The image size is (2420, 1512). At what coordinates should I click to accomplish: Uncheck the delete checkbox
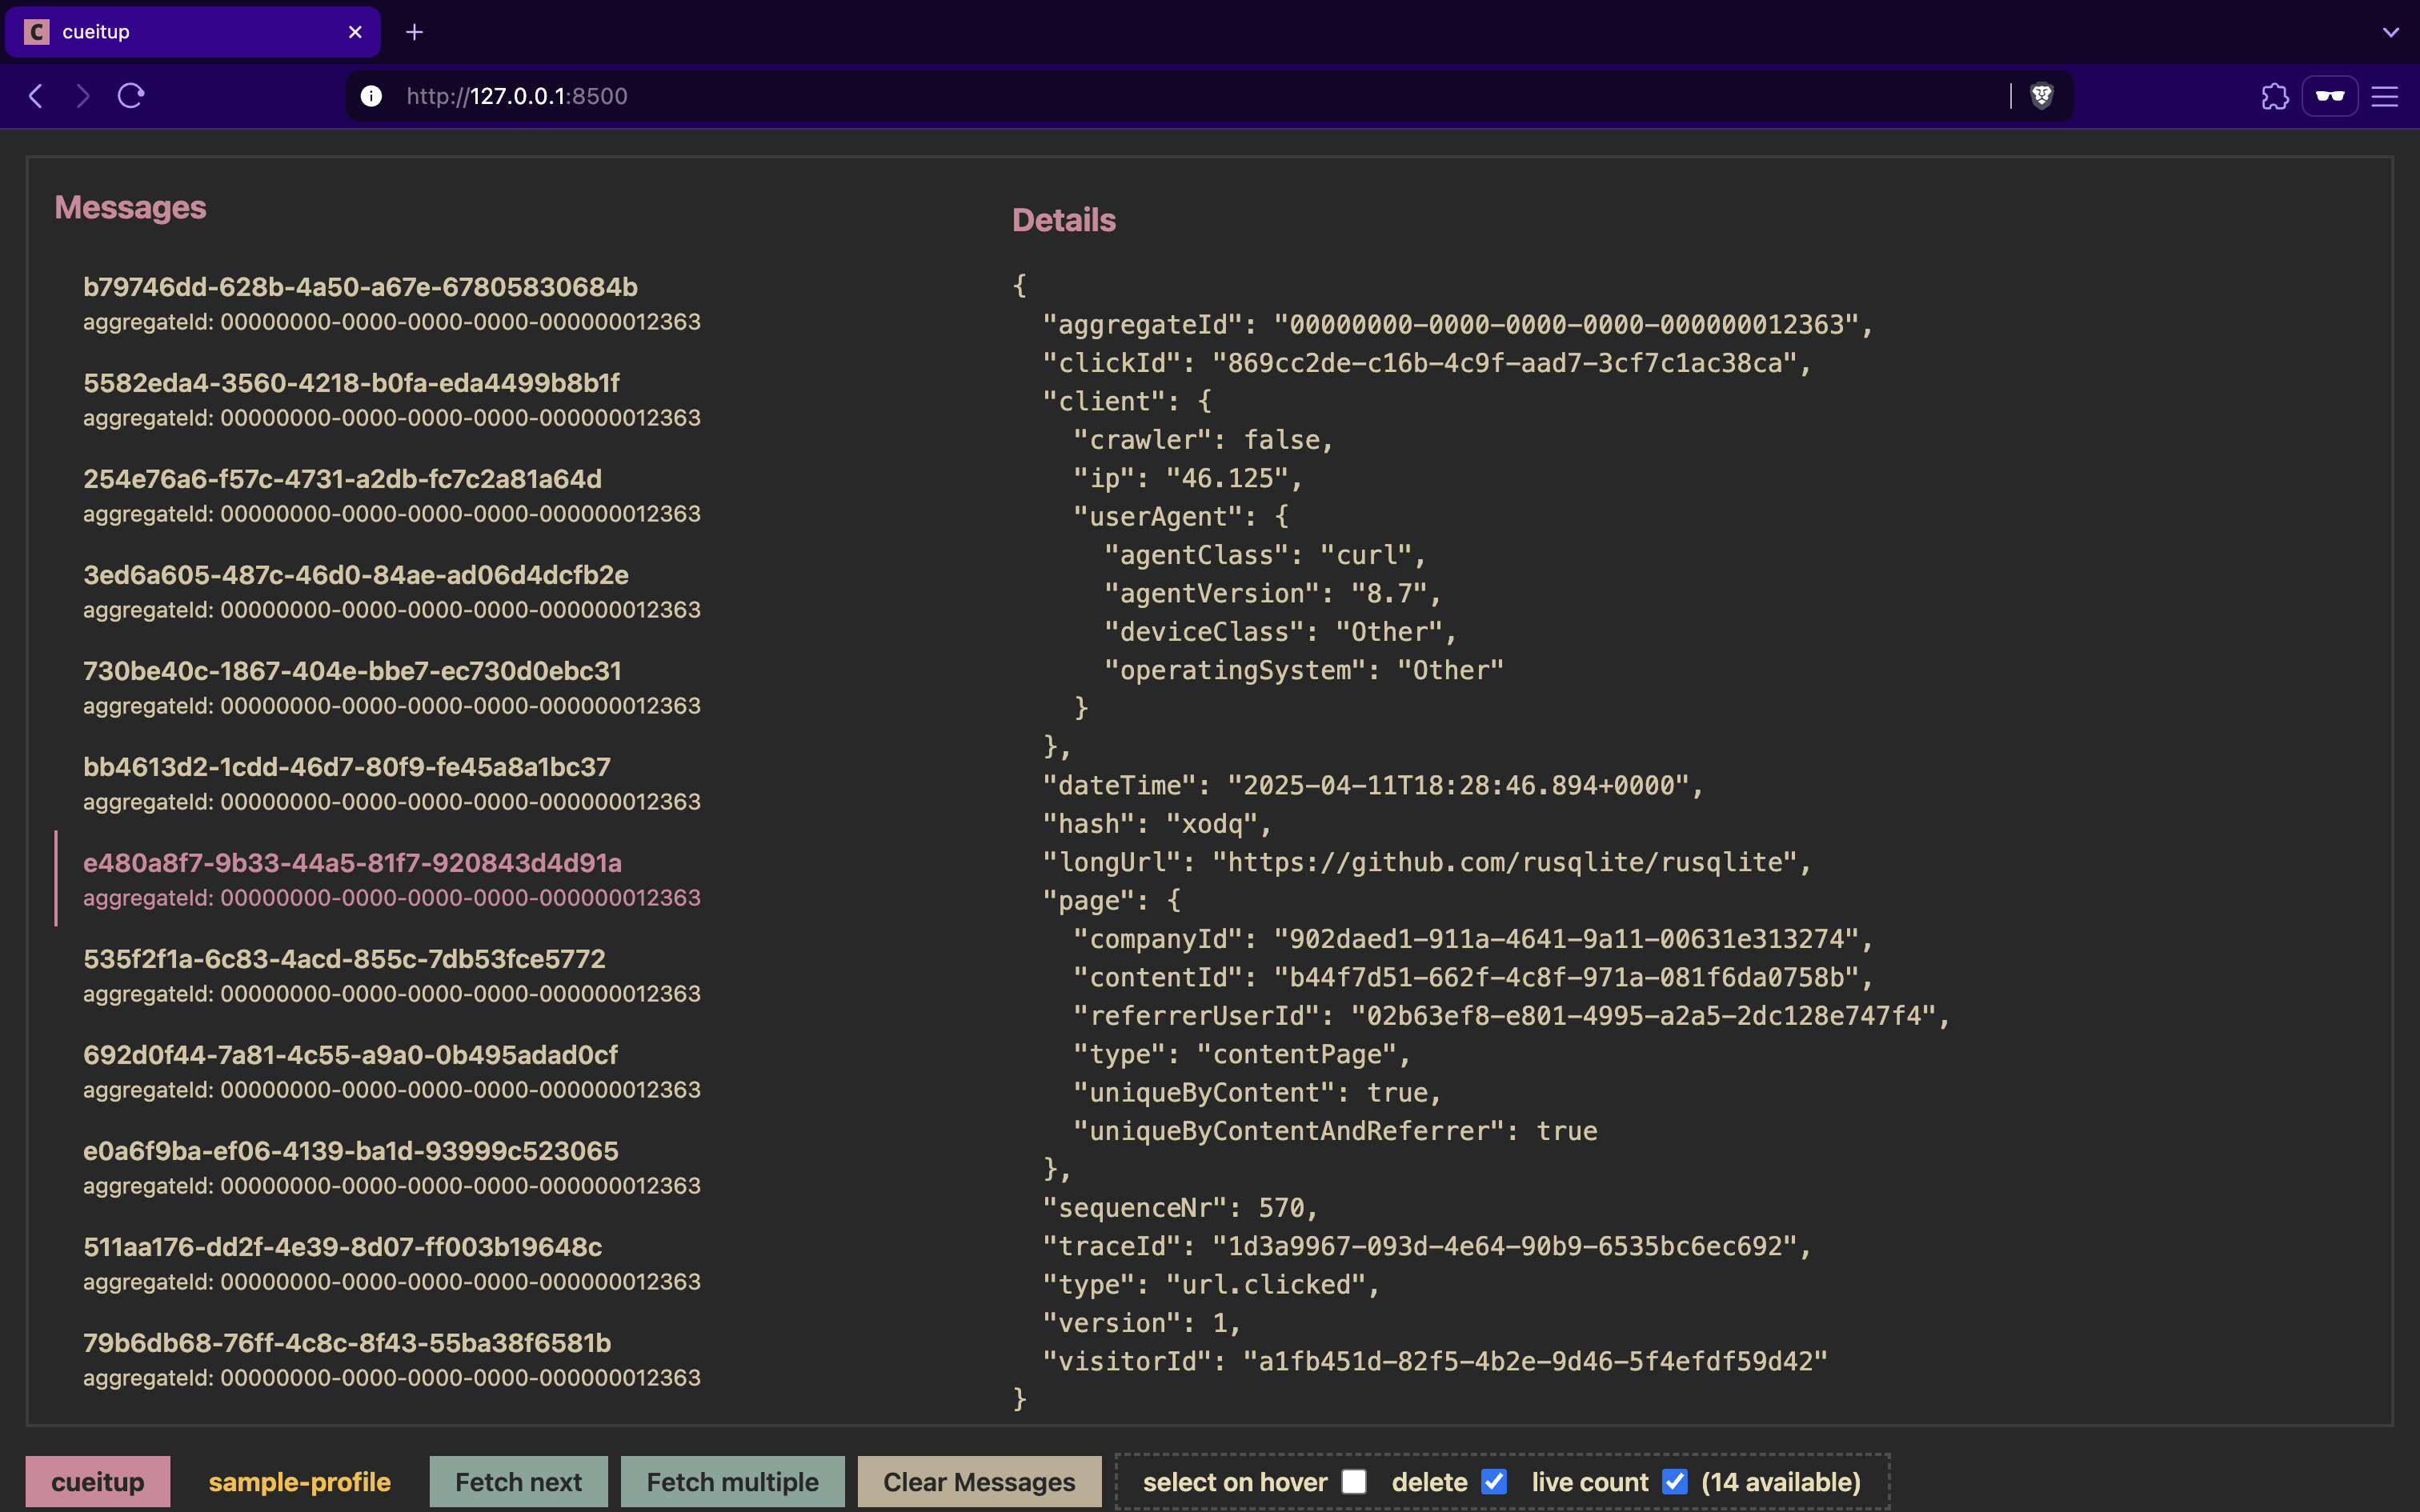[1494, 1481]
